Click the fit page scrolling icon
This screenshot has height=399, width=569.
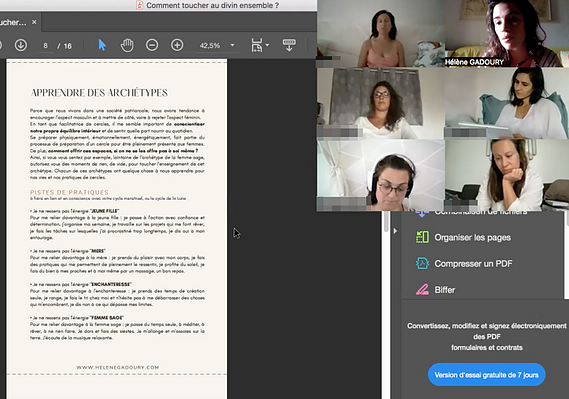pyautogui.click(x=257, y=45)
